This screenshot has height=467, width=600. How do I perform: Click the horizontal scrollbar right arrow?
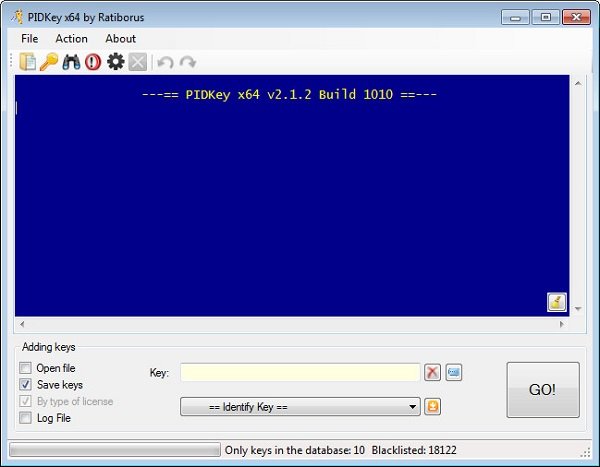[561, 324]
